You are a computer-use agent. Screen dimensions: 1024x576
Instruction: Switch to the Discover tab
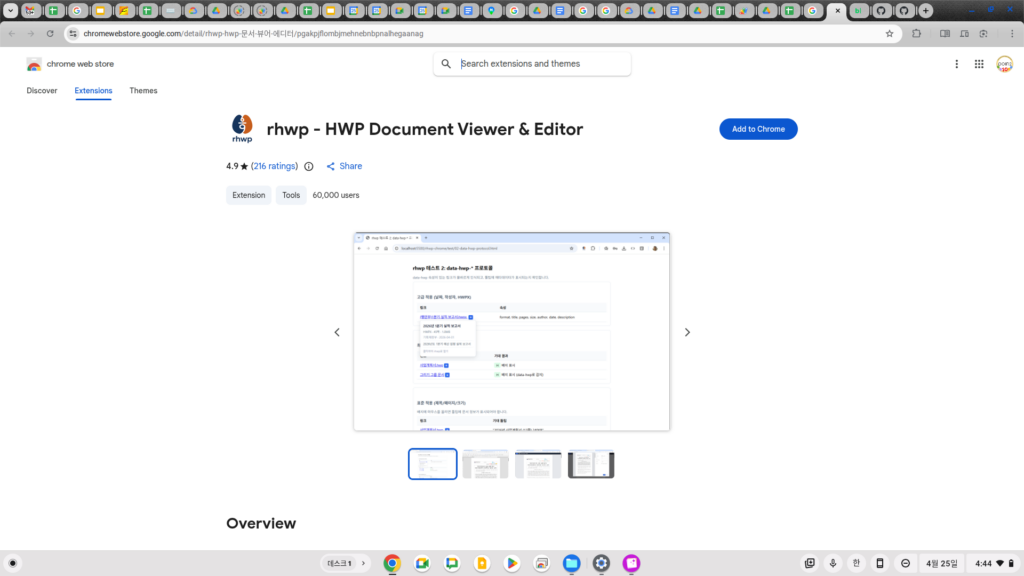(x=42, y=91)
